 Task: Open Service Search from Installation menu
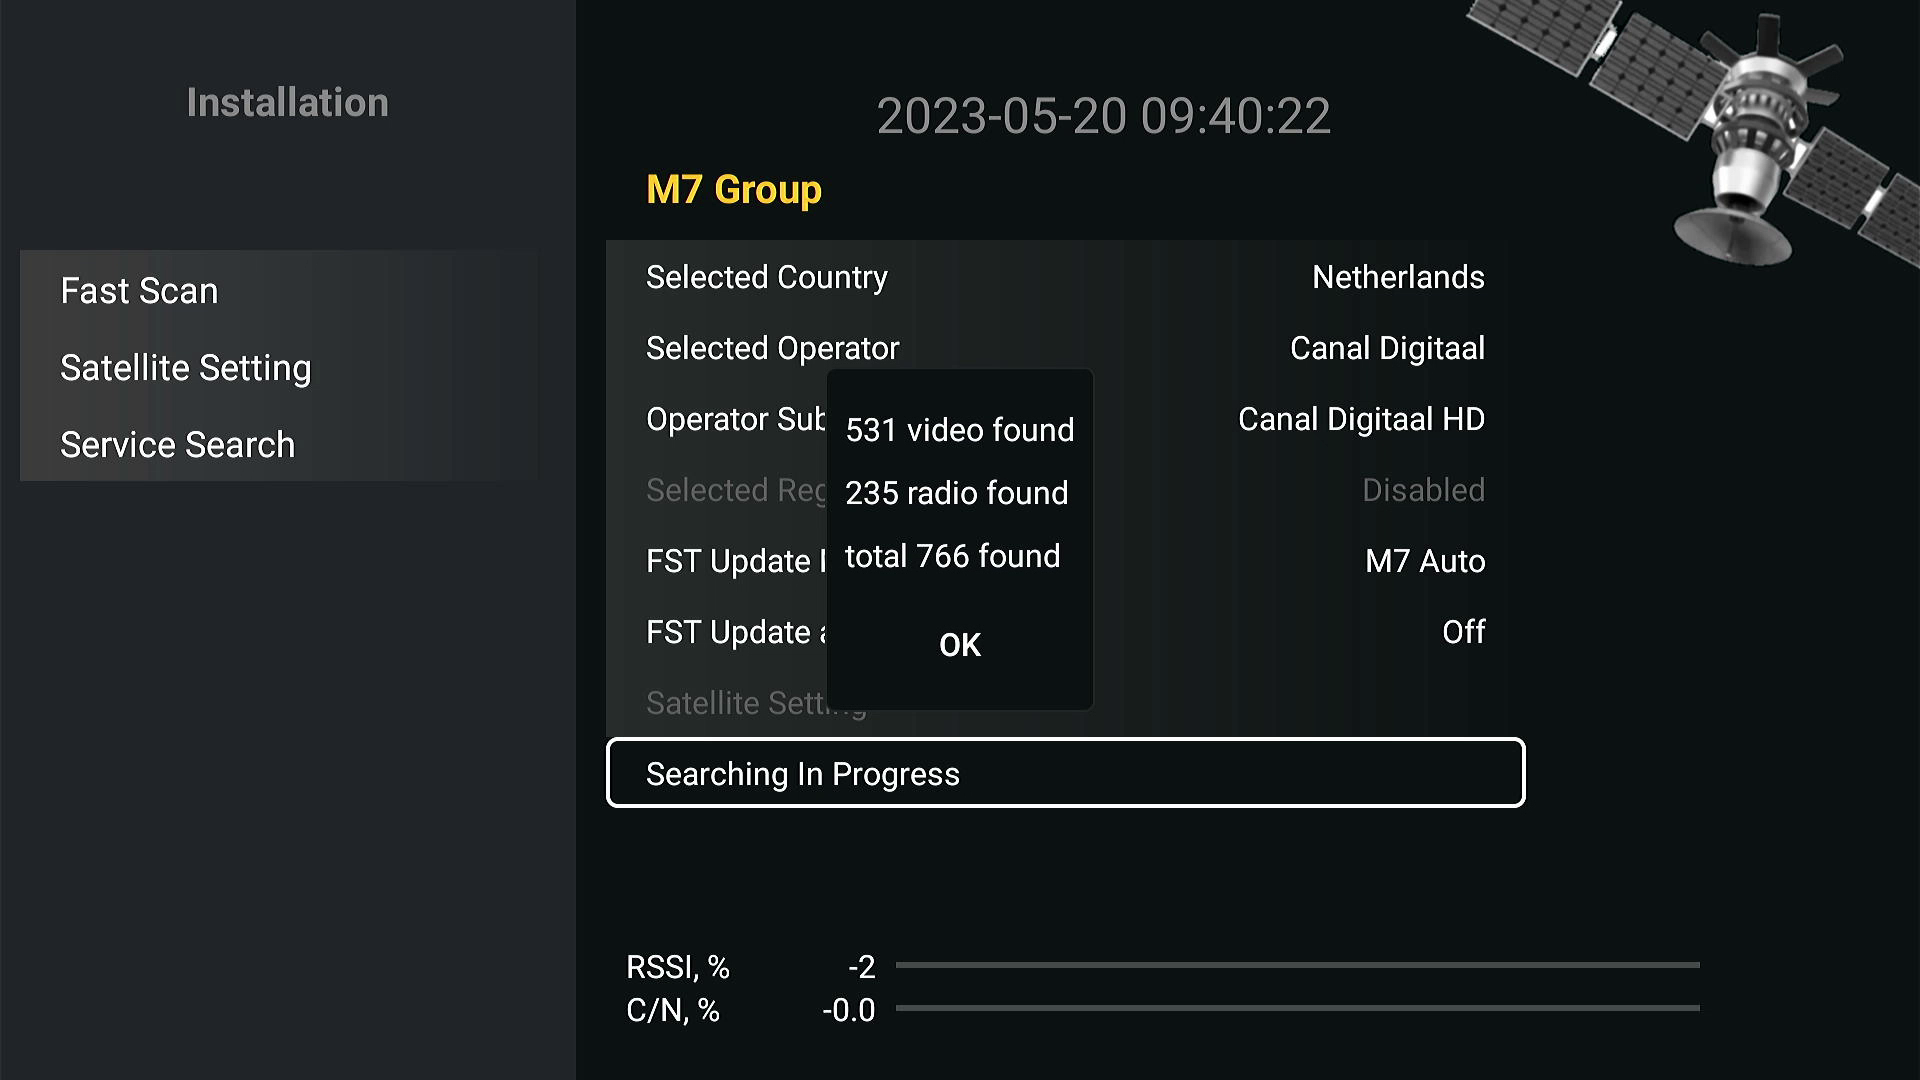click(x=178, y=445)
